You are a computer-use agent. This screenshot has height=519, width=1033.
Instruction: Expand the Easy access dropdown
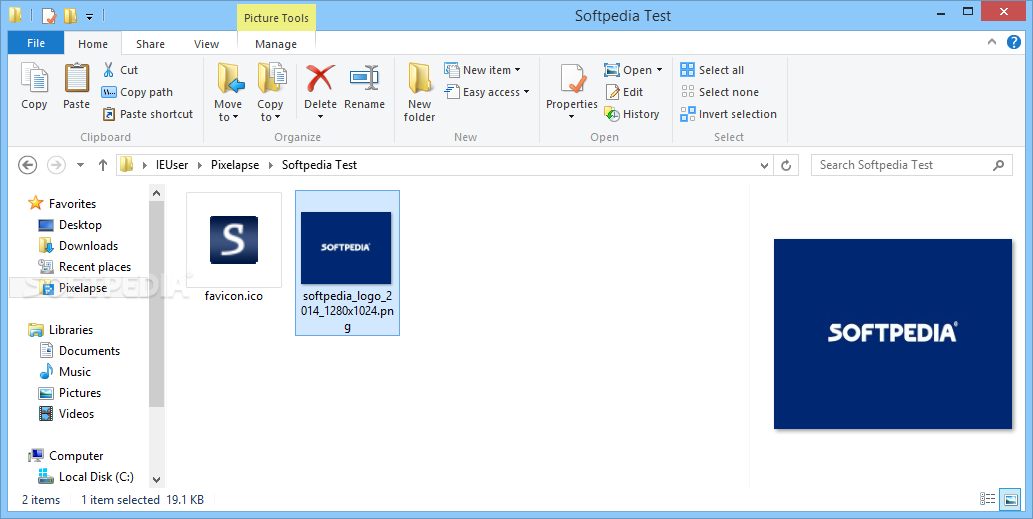click(526, 92)
